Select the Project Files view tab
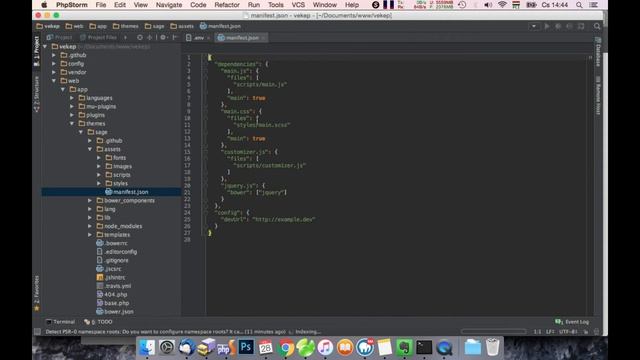Viewport: 640px width, 360px height. tap(98, 37)
